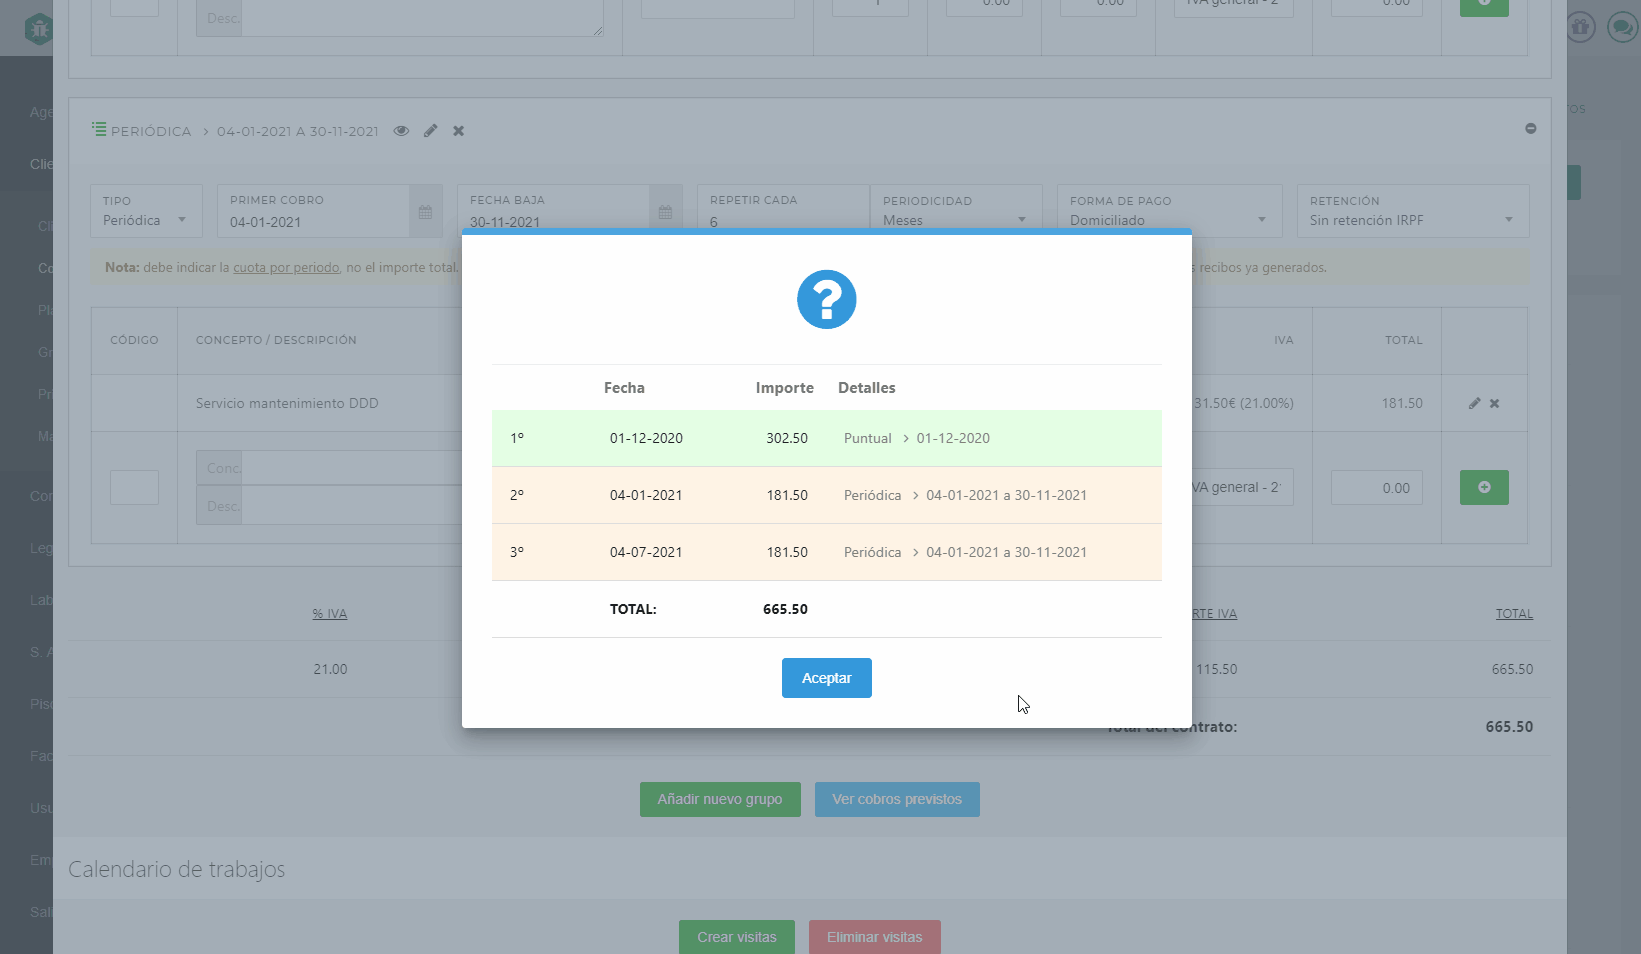Screen dimensions: 1641x954
Task: Remove the Periódica group with X icon
Action: tap(458, 131)
